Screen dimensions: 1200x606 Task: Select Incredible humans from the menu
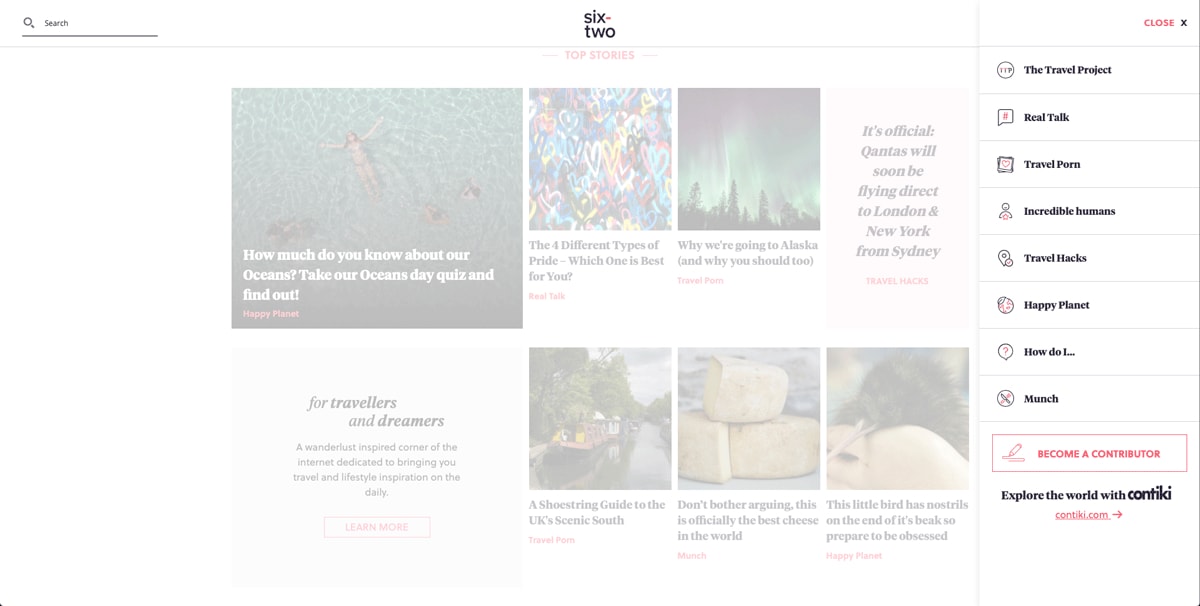[x=1069, y=211]
